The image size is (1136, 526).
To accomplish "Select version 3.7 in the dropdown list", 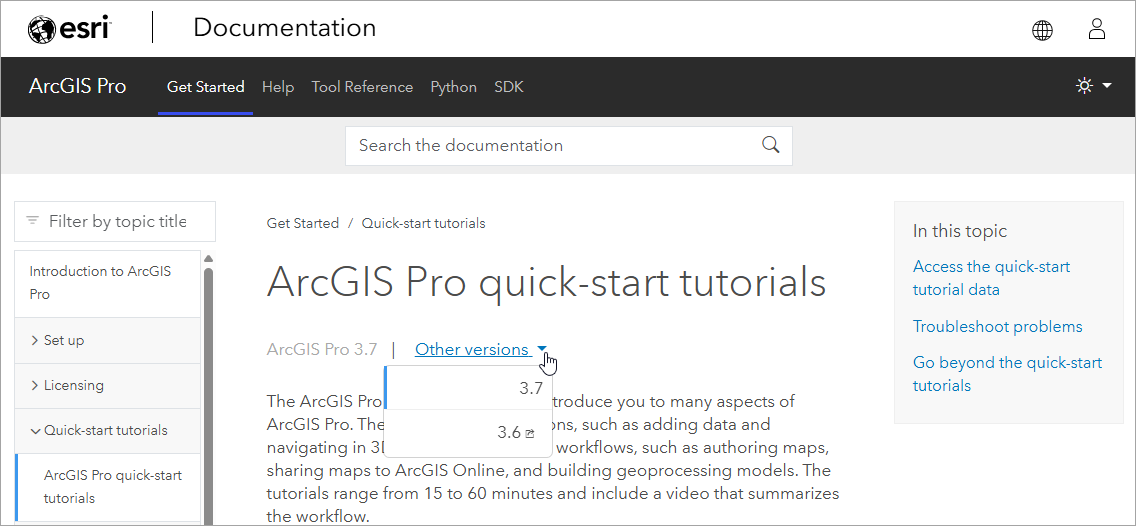I will click(x=468, y=388).
